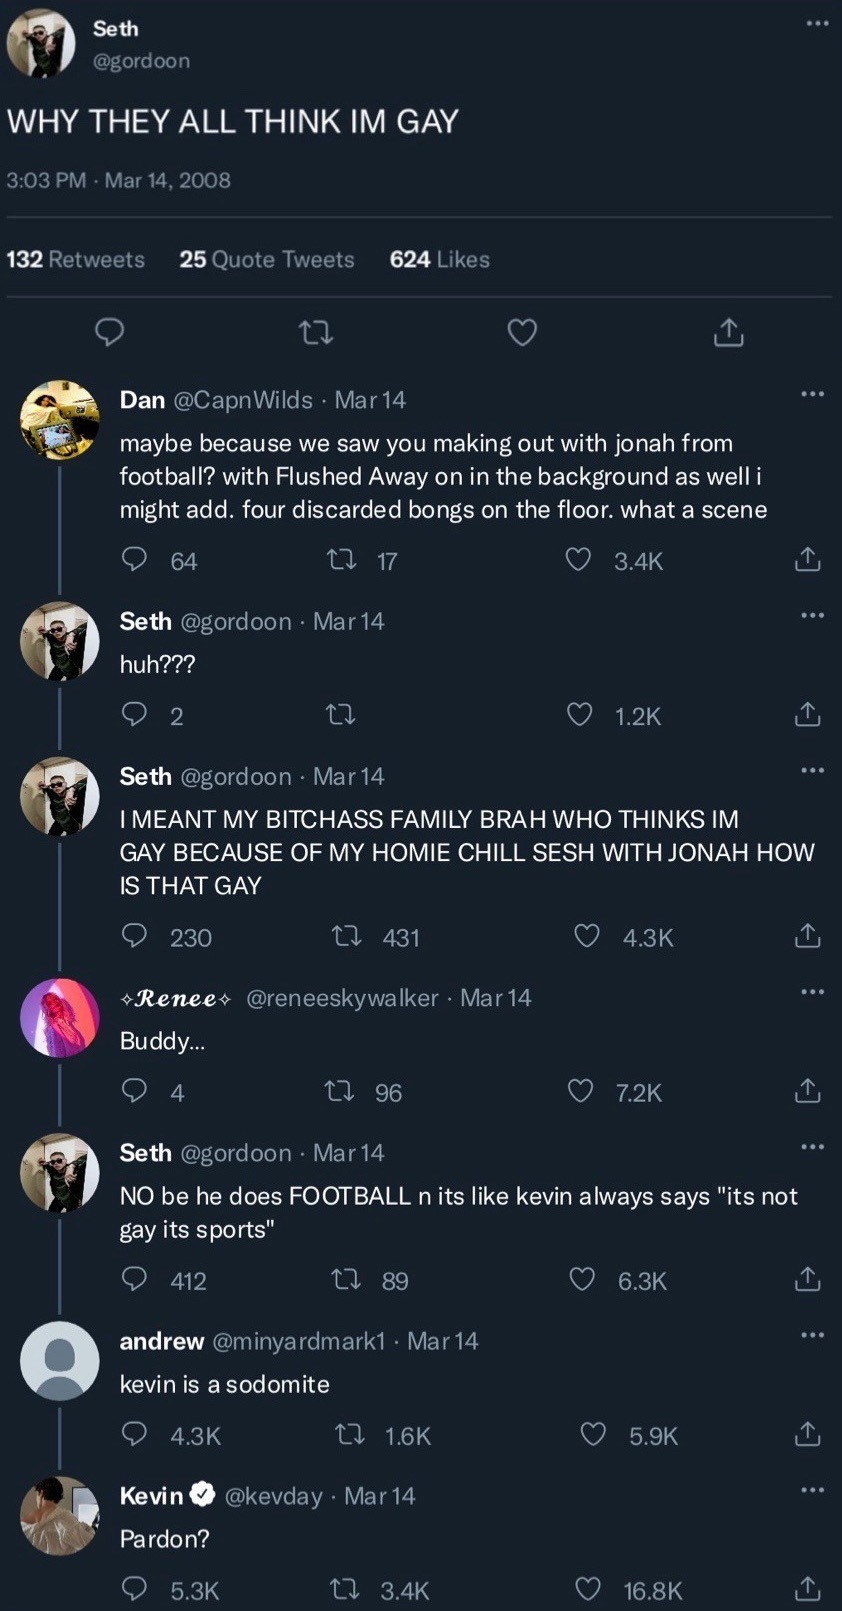Like Dan's reply about Flushed Away
Image resolution: width=842 pixels, height=1611 pixels.
click(x=579, y=559)
